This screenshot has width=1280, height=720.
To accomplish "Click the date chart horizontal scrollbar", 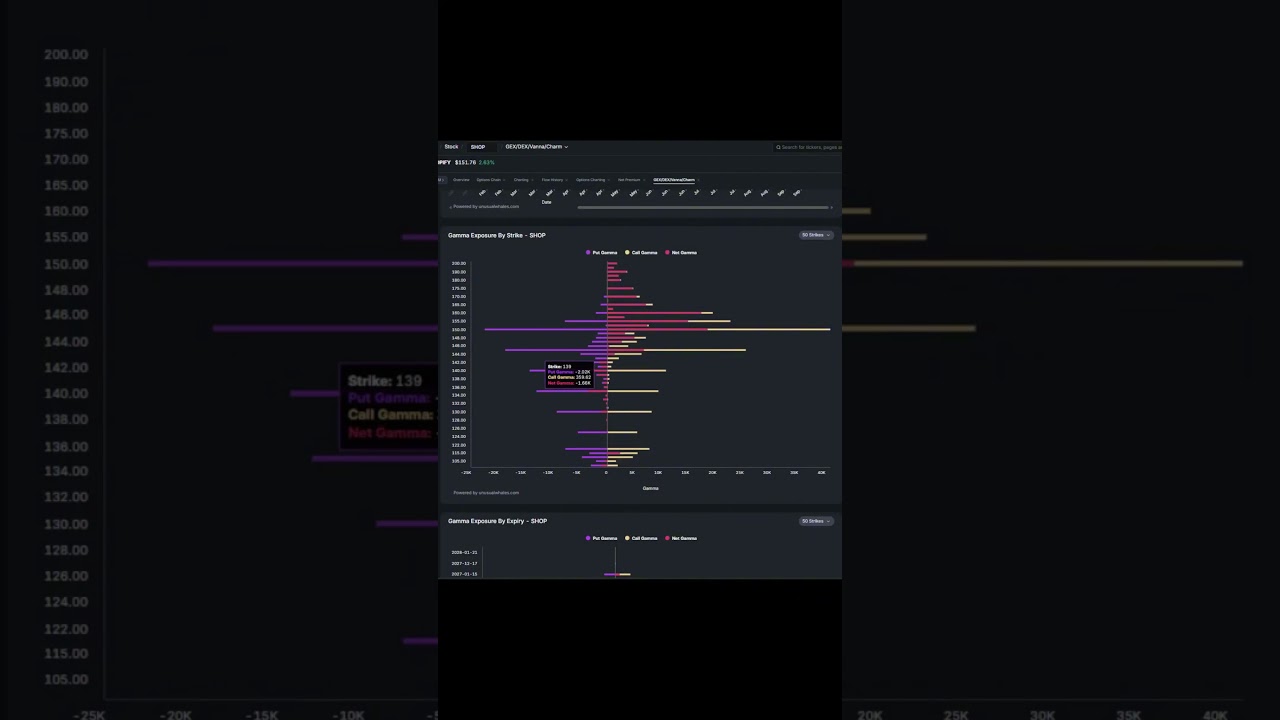I will click(x=702, y=207).
